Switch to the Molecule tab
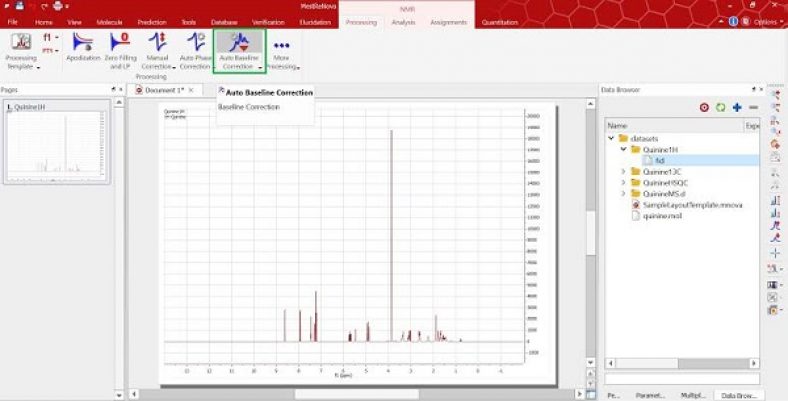This screenshot has width=788, height=401. coord(110,22)
